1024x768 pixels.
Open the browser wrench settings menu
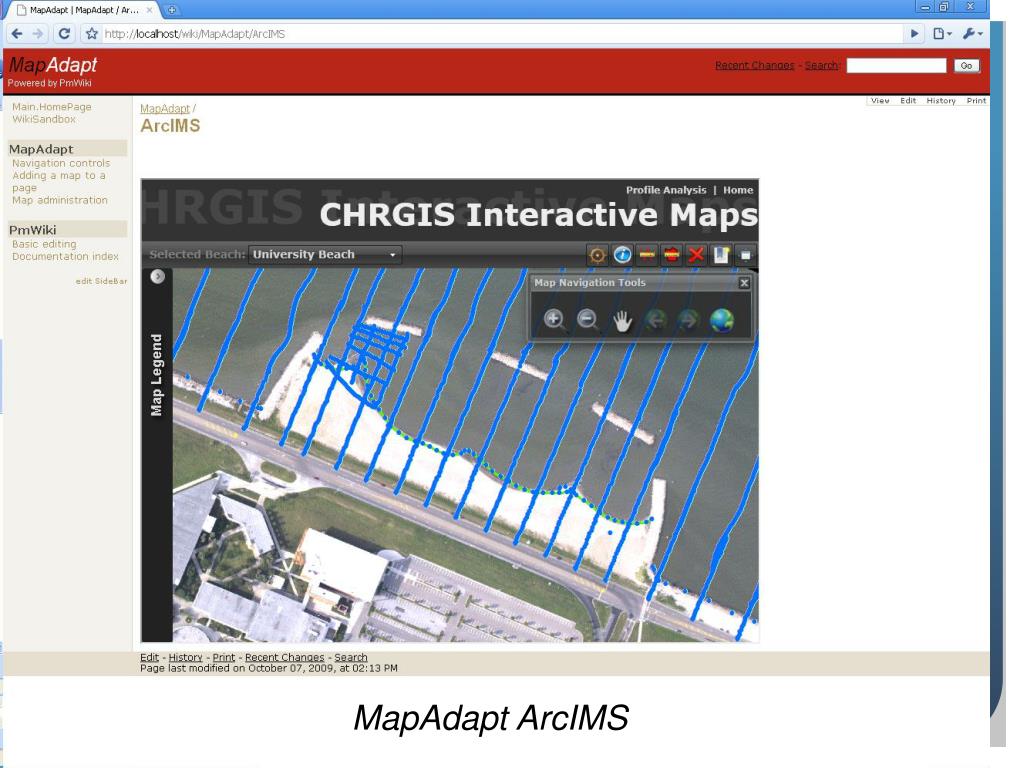[972, 34]
